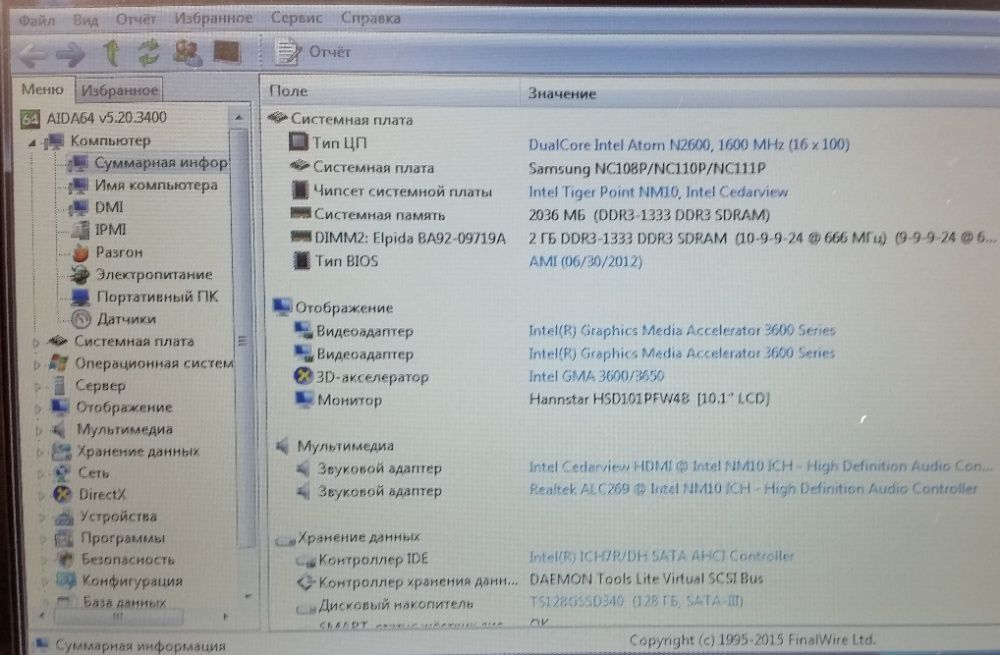Open Realtek ALC269 audio adapter link
1000x655 pixels.
(753, 489)
